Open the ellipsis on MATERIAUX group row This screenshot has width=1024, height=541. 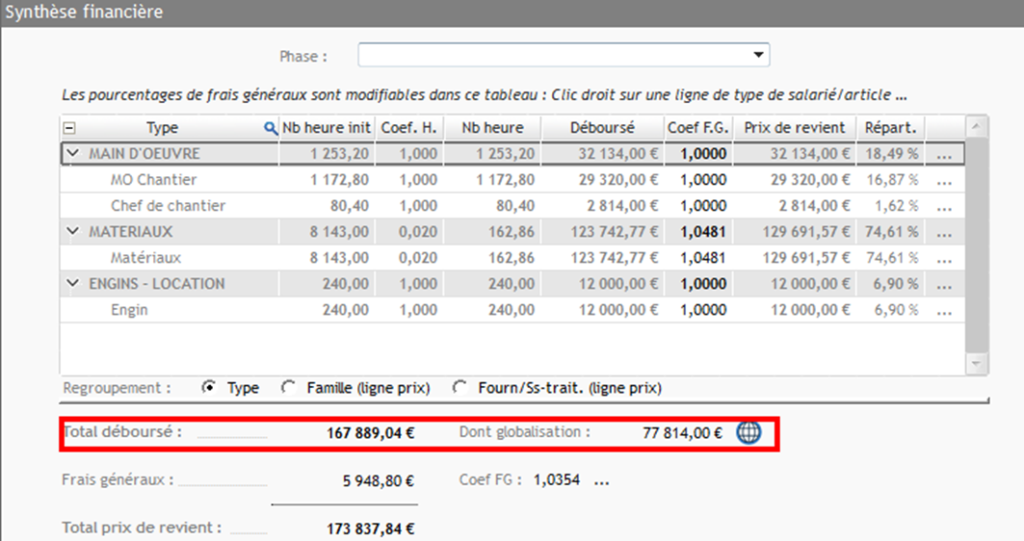click(944, 234)
